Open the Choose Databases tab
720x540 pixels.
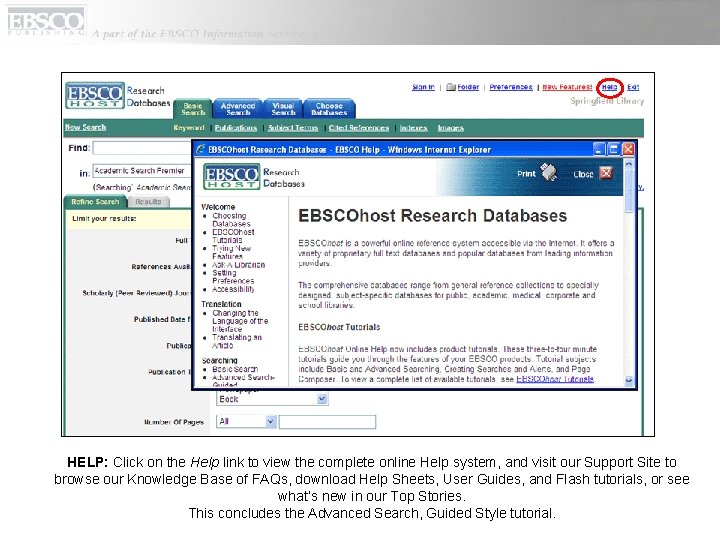tap(329, 109)
